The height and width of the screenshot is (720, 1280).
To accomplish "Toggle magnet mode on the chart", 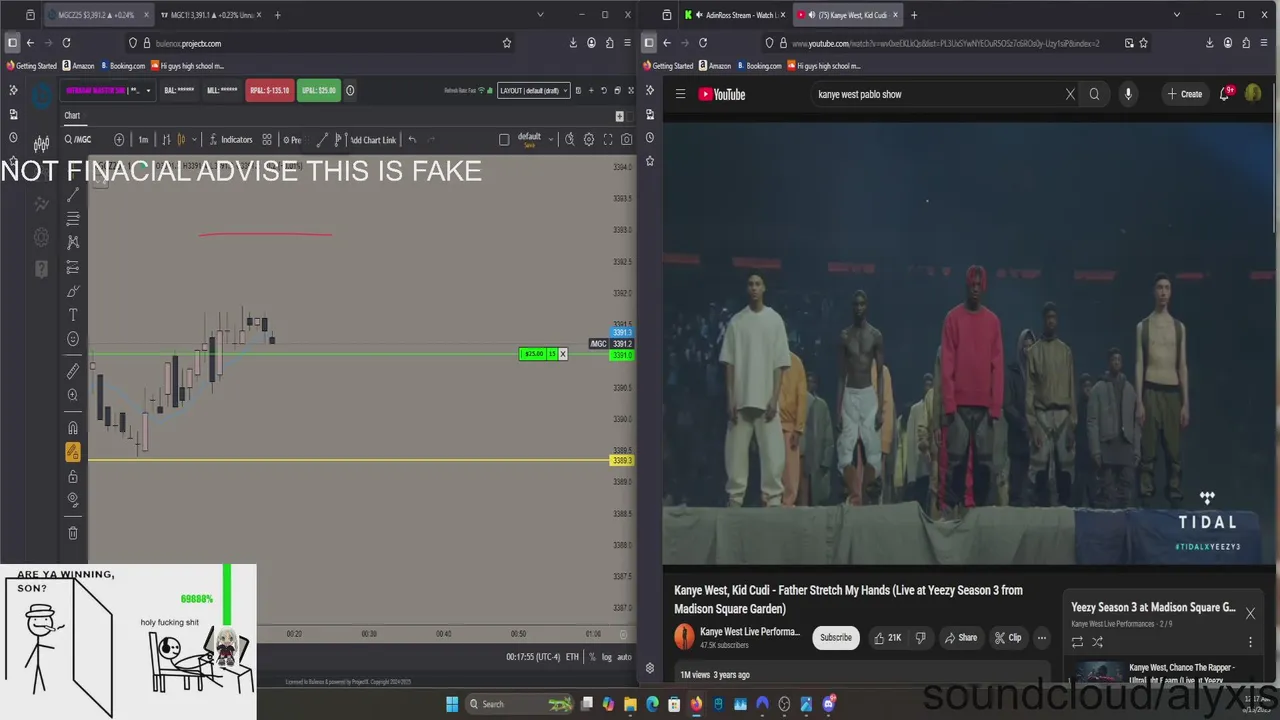I will 73,428.
